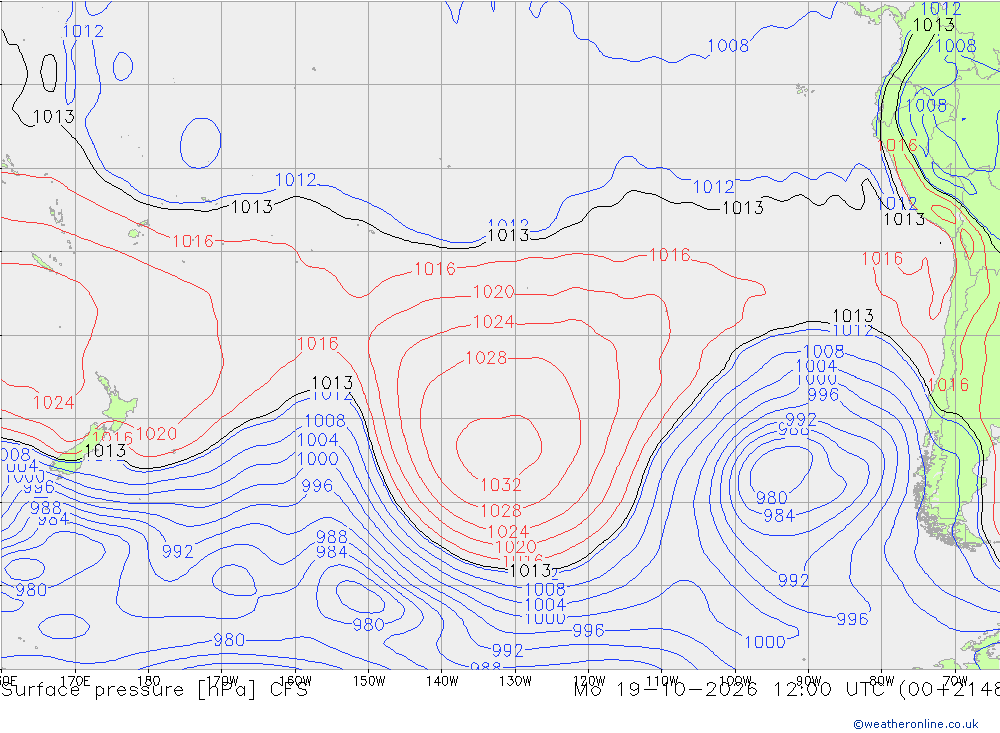The image size is (1000, 733).
Task: Click the 70W longitude axis label
Action: click(955, 681)
